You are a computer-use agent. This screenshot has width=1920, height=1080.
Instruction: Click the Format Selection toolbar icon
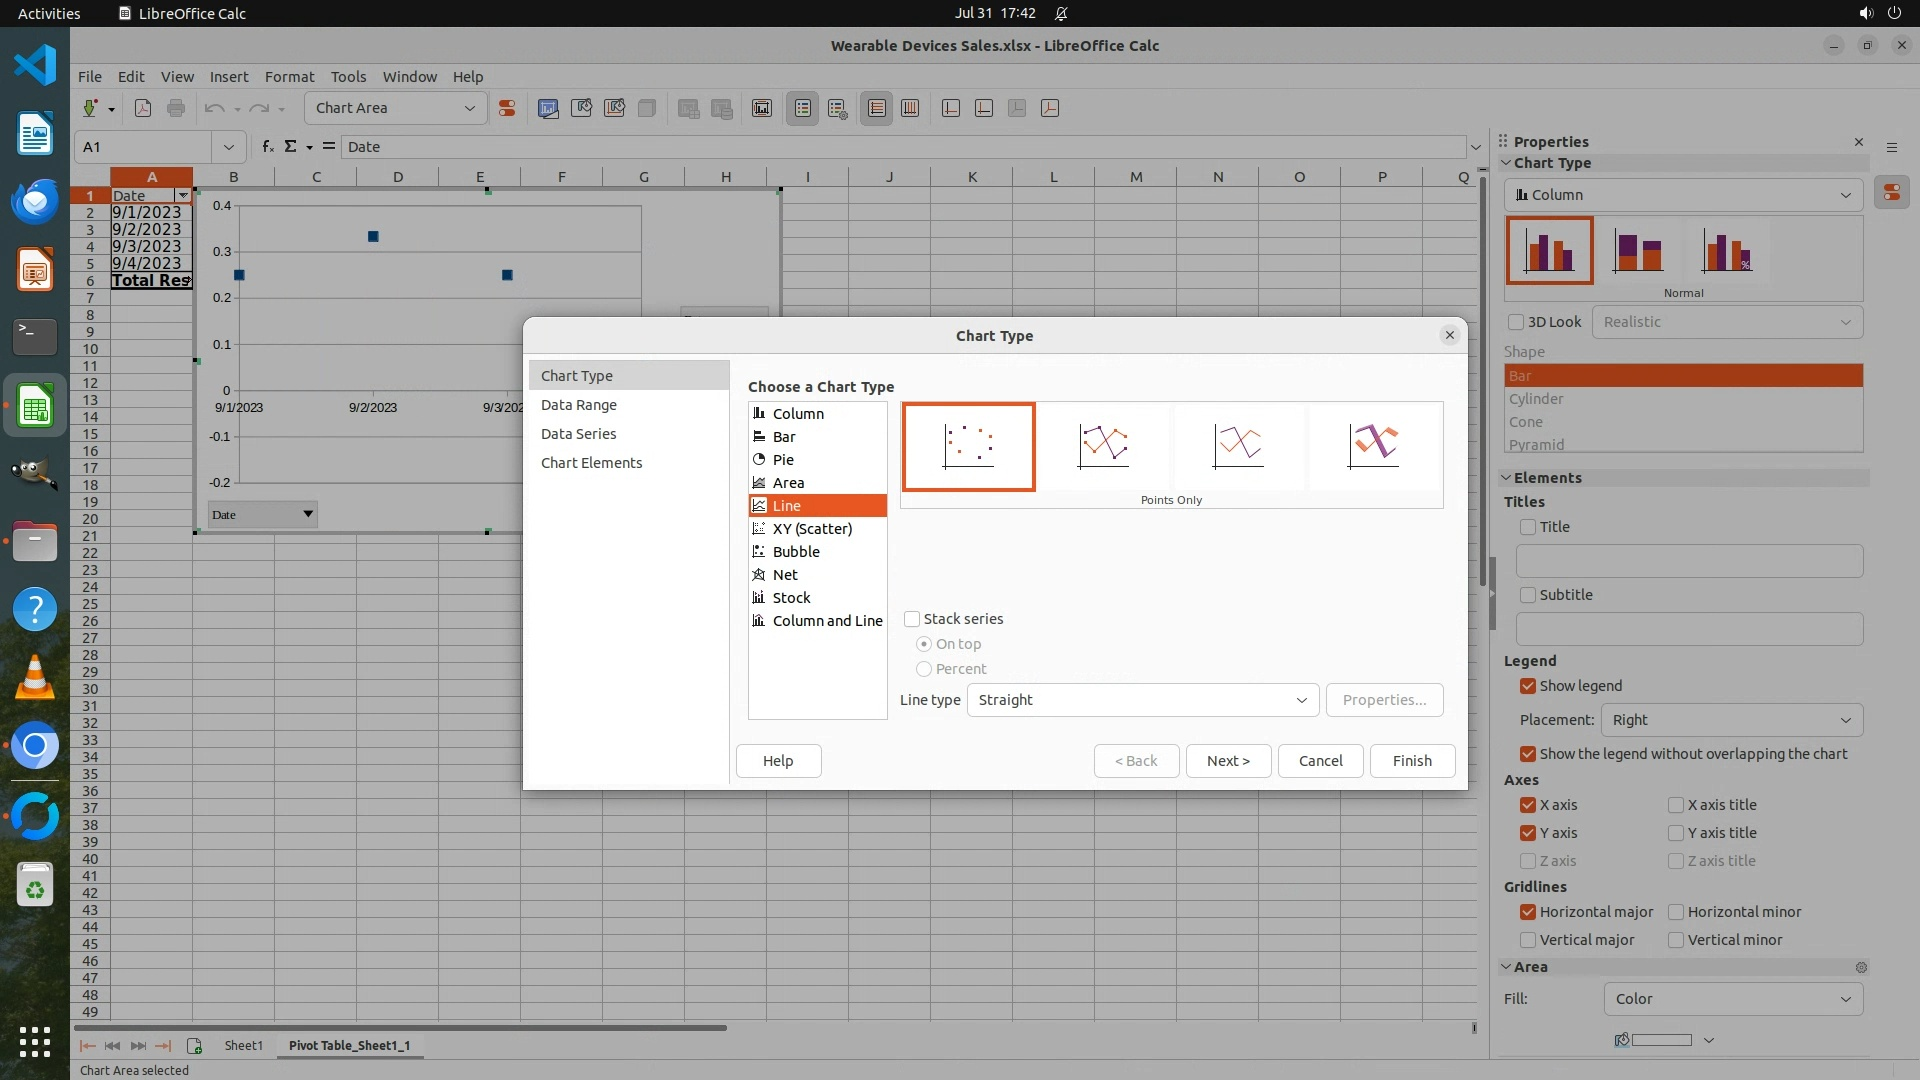pos(507,108)
